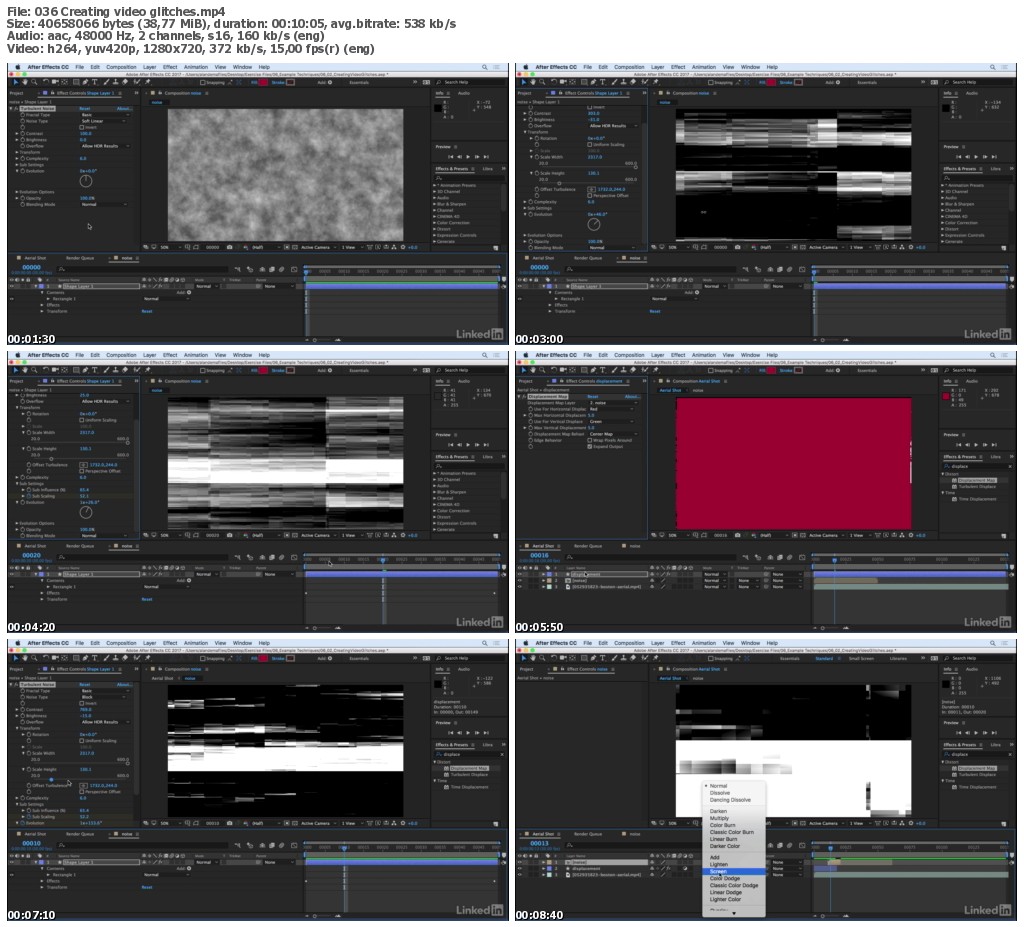Select the Selection arrow tool in the 00:08:40 frame
The height and width of the screenshot is (927, 1024).
(x=523, y=659)
